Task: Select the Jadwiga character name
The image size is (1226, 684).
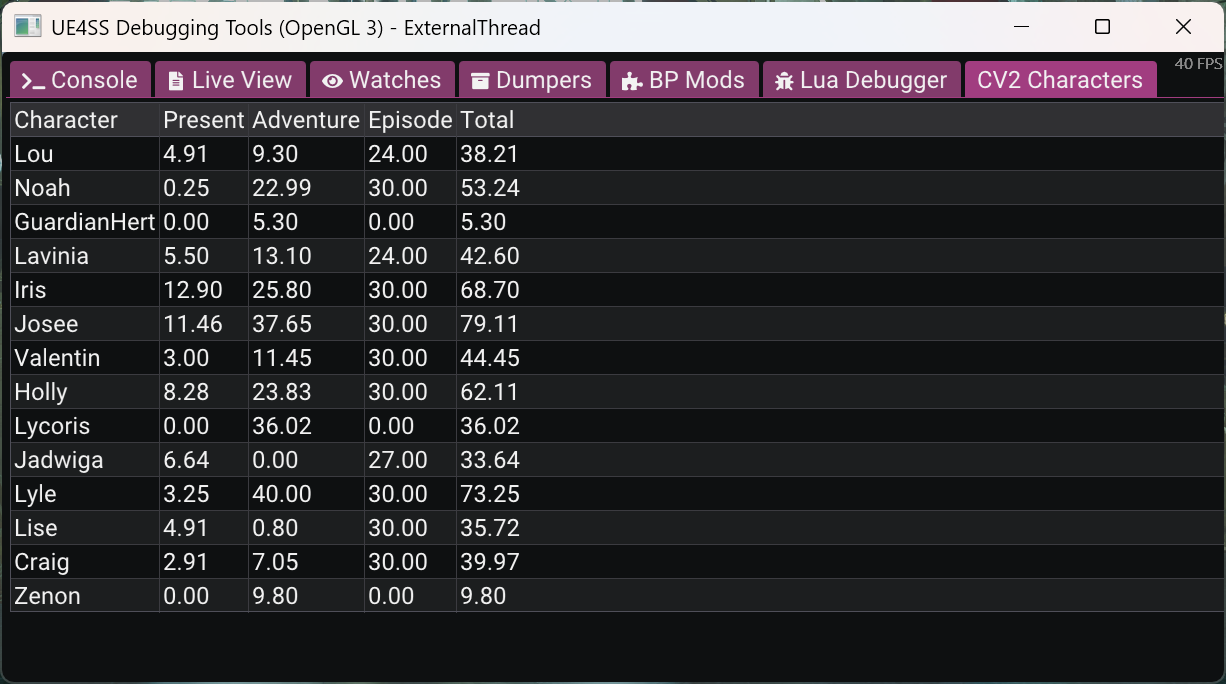Action: 59,460
